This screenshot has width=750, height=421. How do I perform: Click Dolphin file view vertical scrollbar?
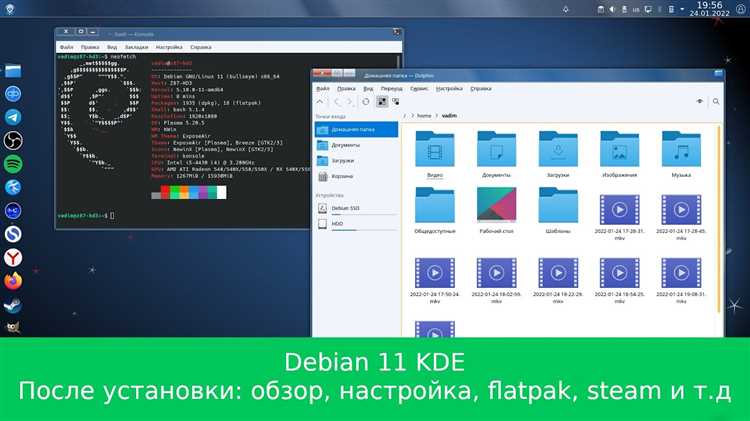[x=718, y=219]
